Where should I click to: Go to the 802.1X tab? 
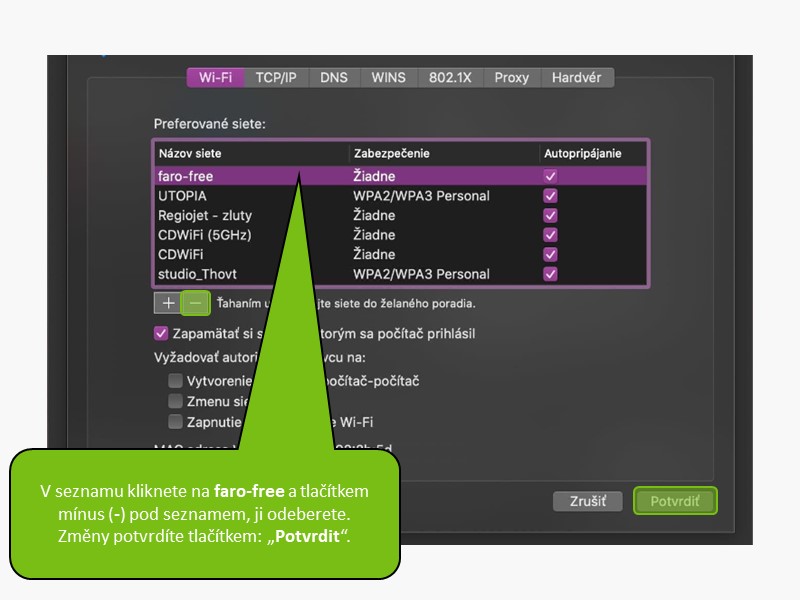pos(450,78)
